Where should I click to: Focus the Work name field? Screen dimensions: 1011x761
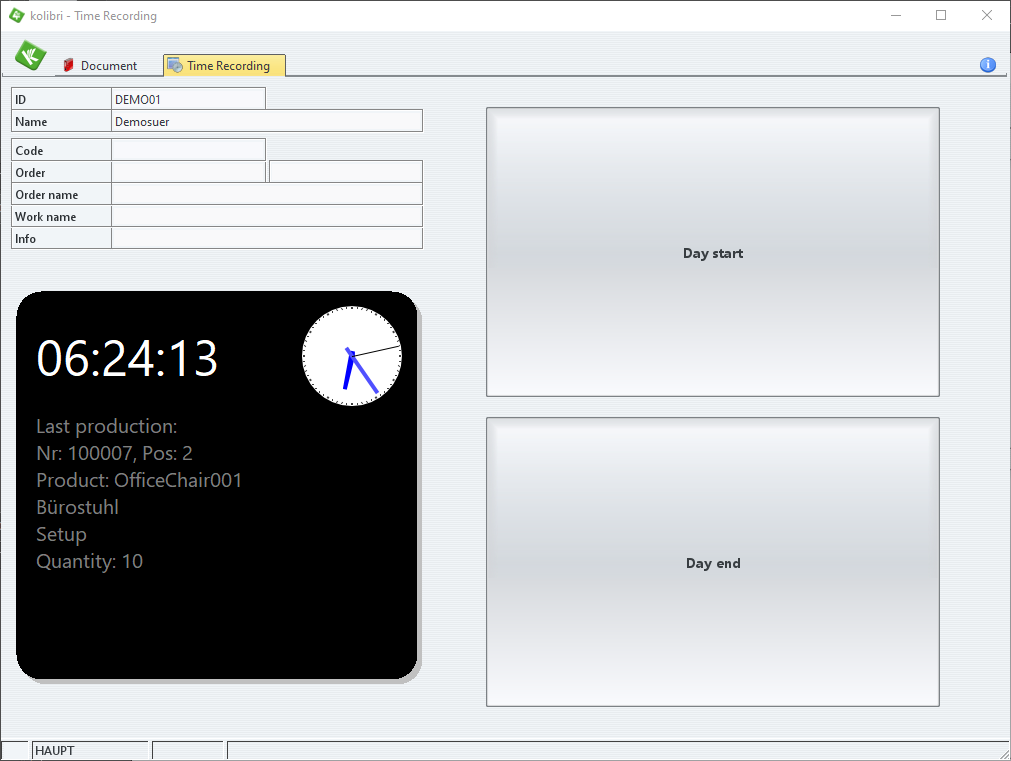(x=266, y=216)
